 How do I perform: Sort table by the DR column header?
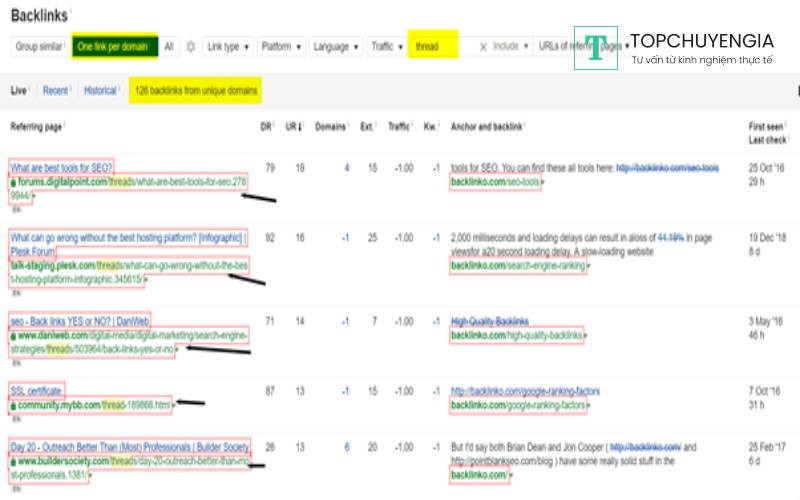[263, 127]
